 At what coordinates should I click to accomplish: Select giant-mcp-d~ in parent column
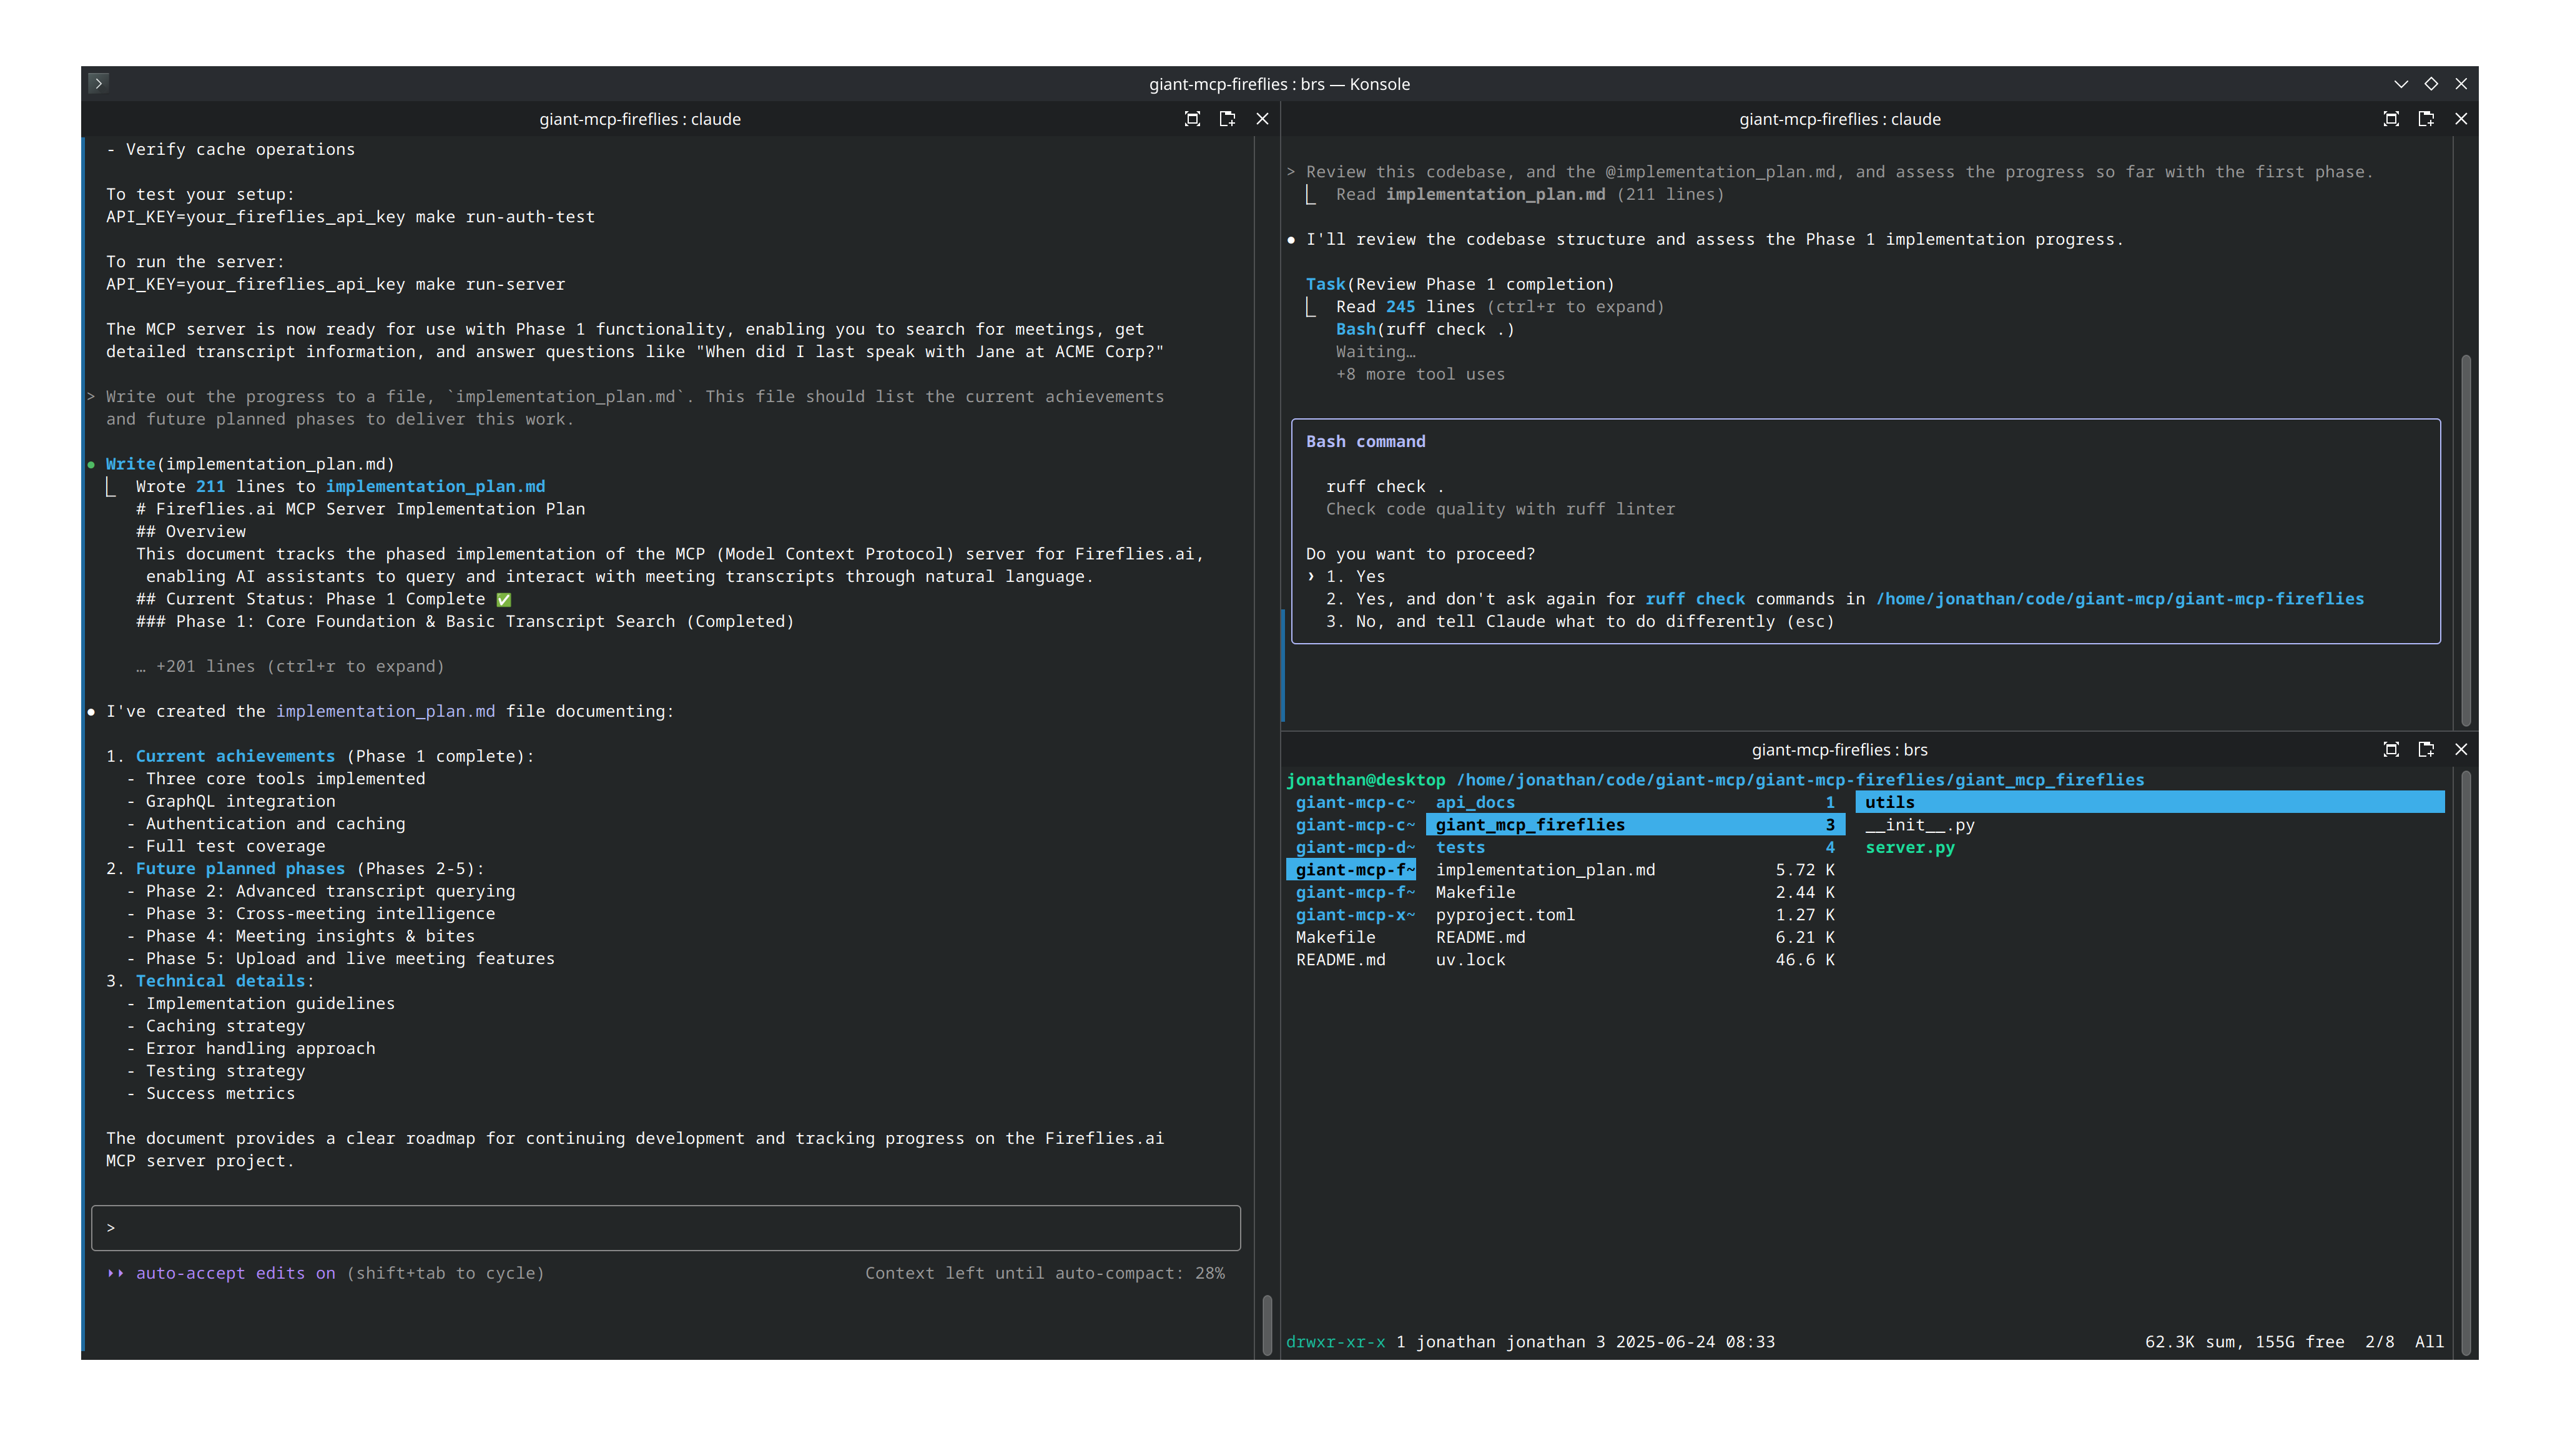click(x=1355, y=847)
